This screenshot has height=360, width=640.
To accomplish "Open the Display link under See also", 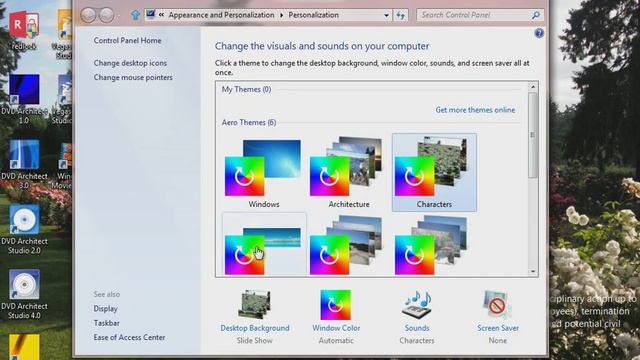I will coord(105,309).
